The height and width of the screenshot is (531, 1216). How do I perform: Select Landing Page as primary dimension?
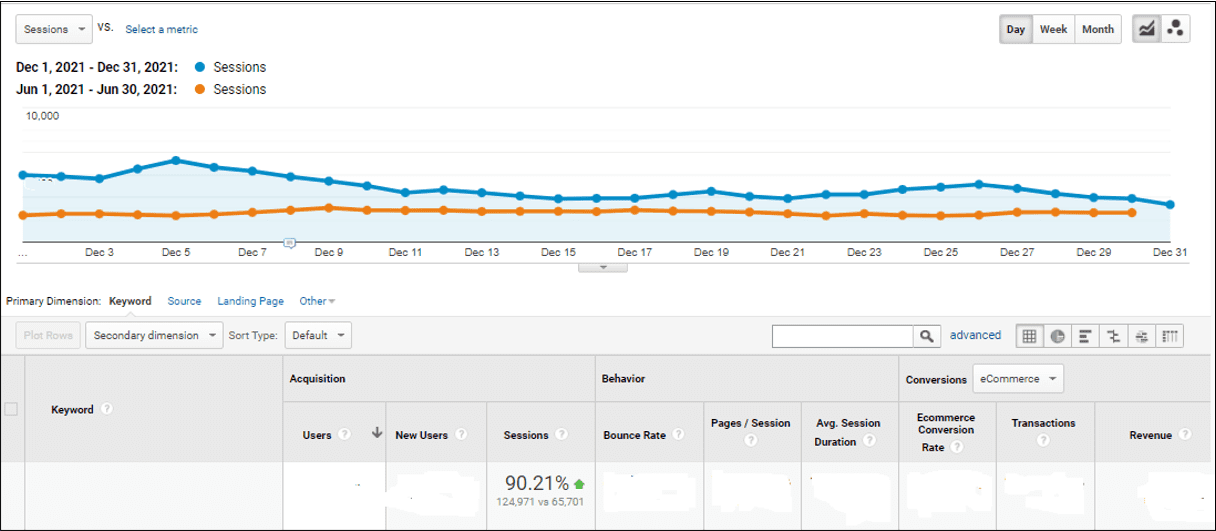click(x=250, y=301)
